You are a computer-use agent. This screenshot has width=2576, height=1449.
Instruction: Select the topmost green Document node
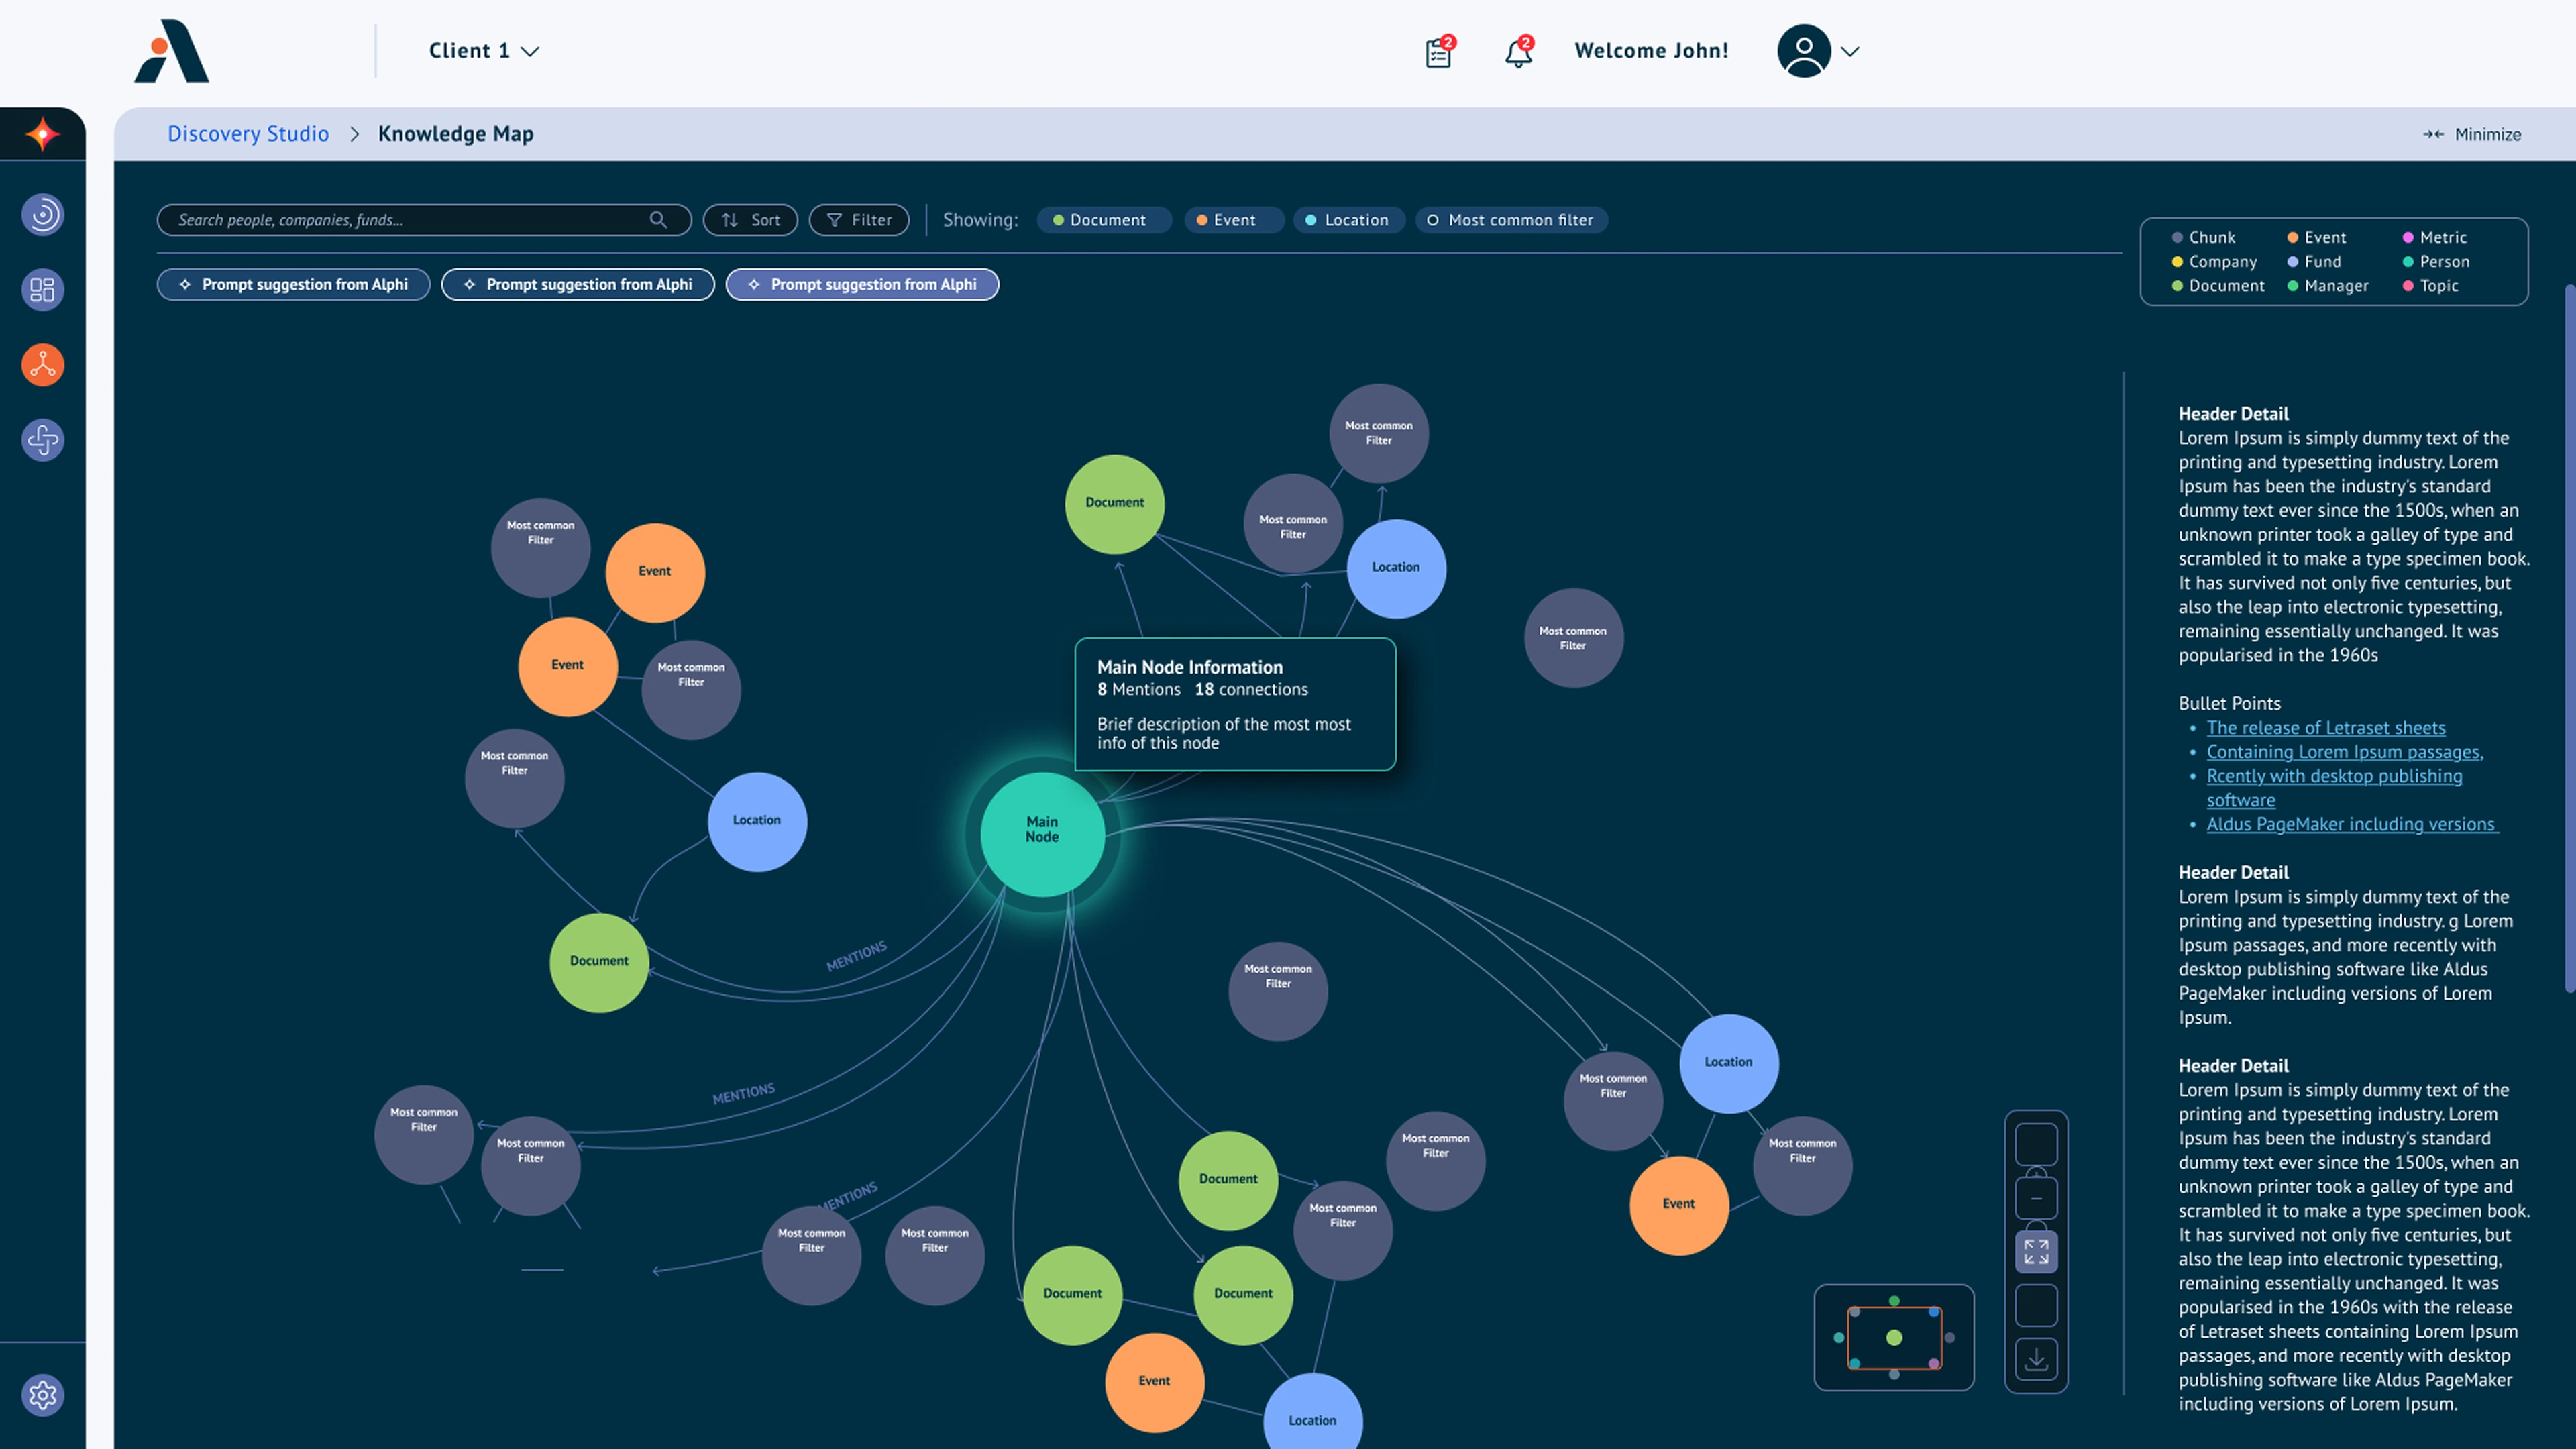coord(1114,504)
